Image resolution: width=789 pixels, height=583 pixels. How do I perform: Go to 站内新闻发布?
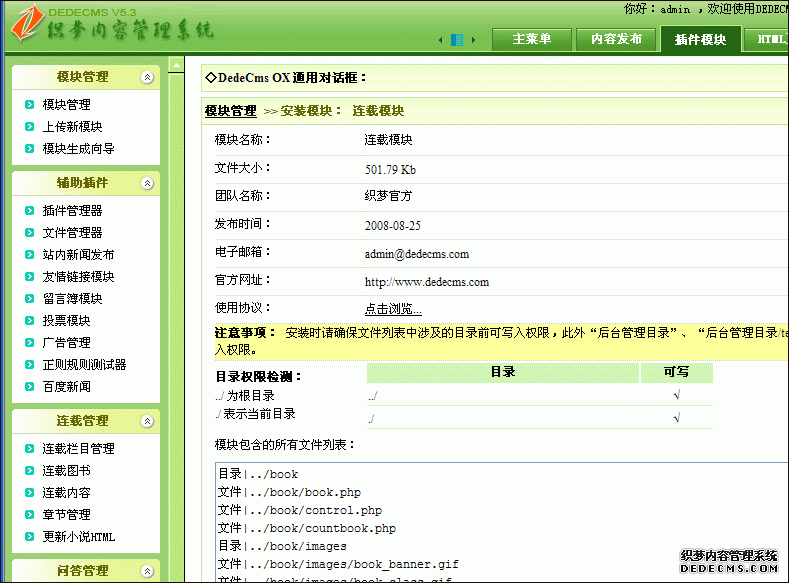[78, 255]
